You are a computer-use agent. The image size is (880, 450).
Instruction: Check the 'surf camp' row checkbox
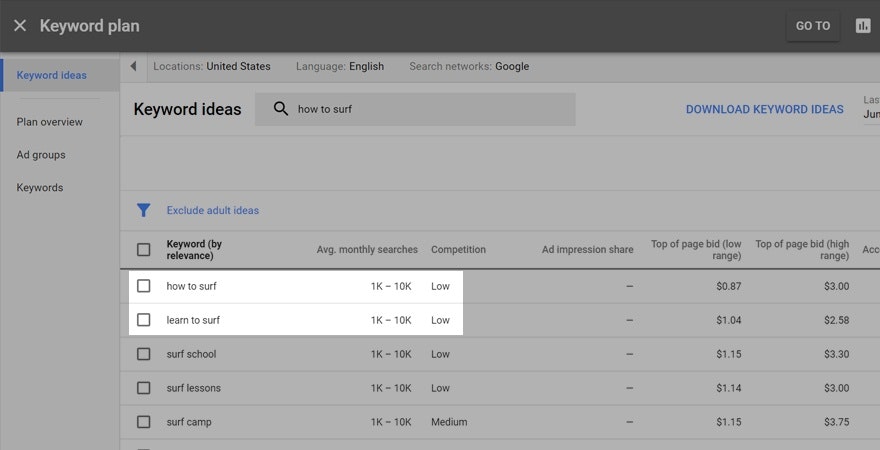[144, 422]
